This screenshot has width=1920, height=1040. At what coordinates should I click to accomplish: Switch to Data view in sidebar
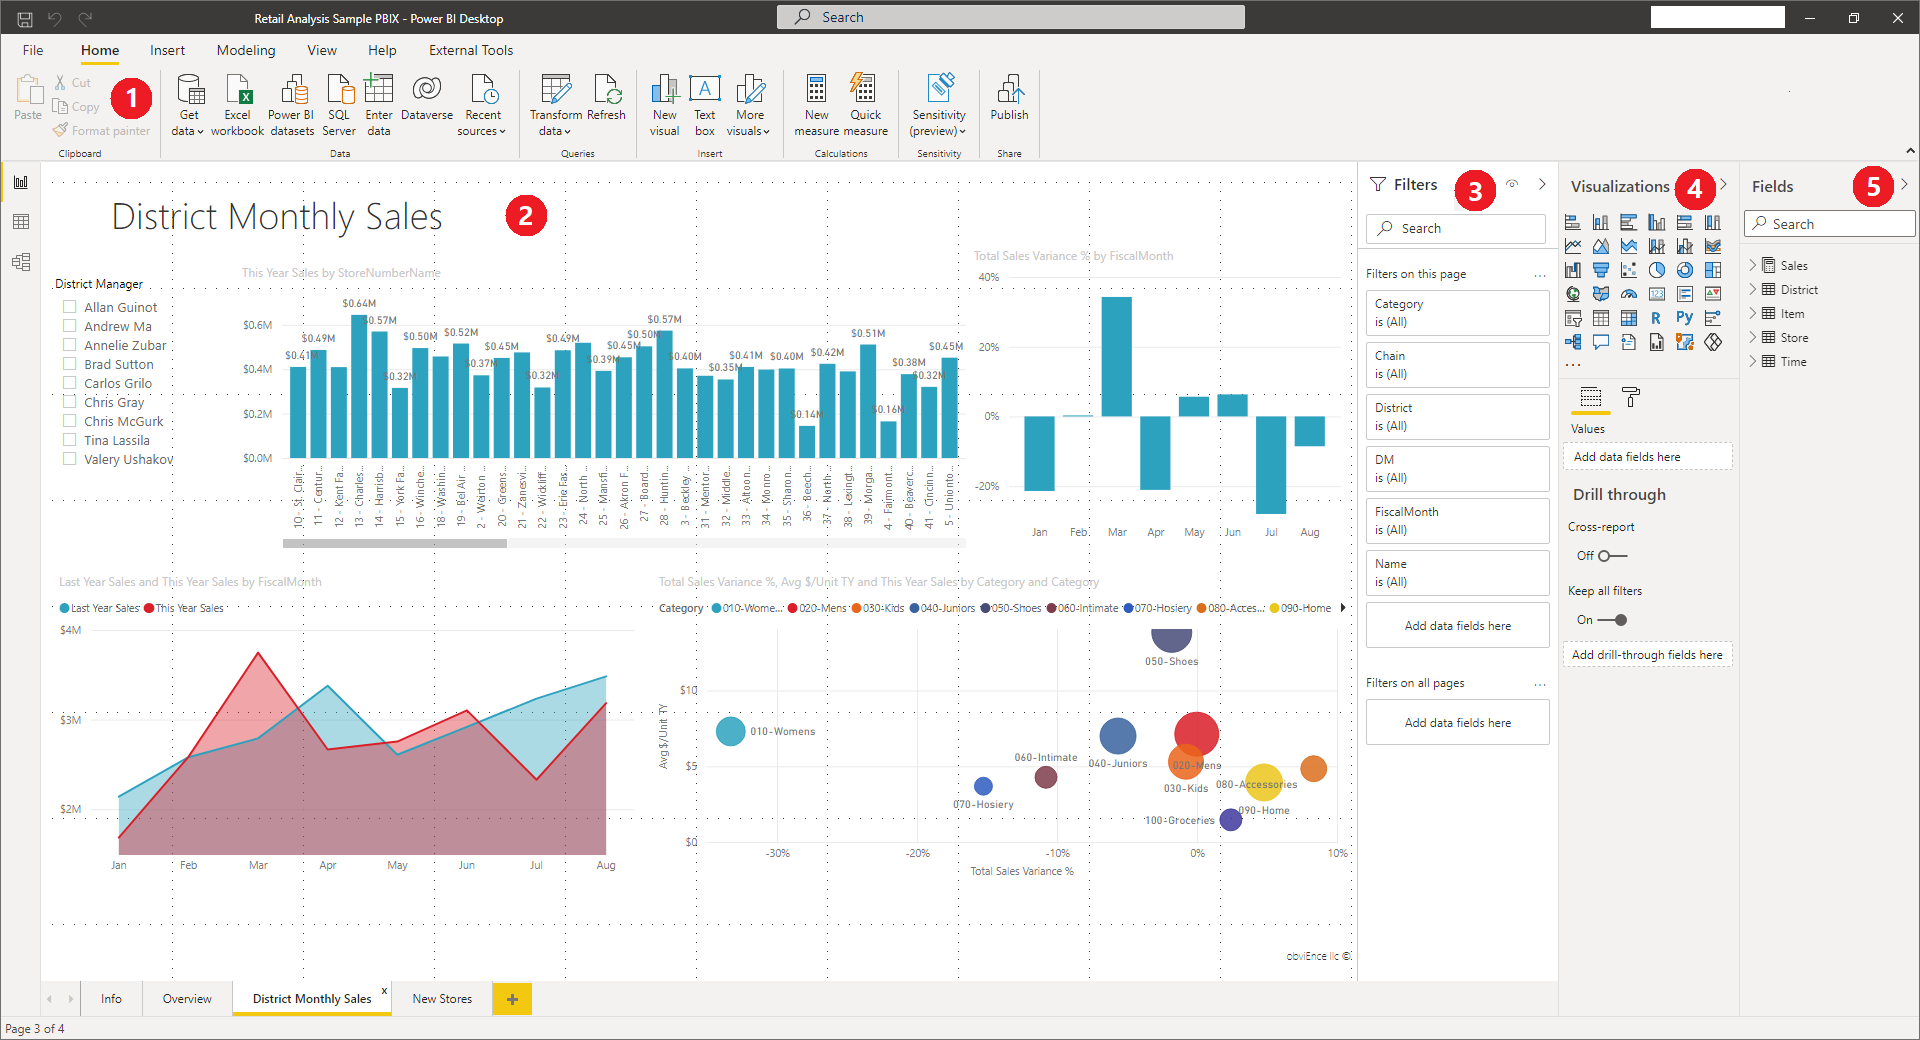coord(21,222)
